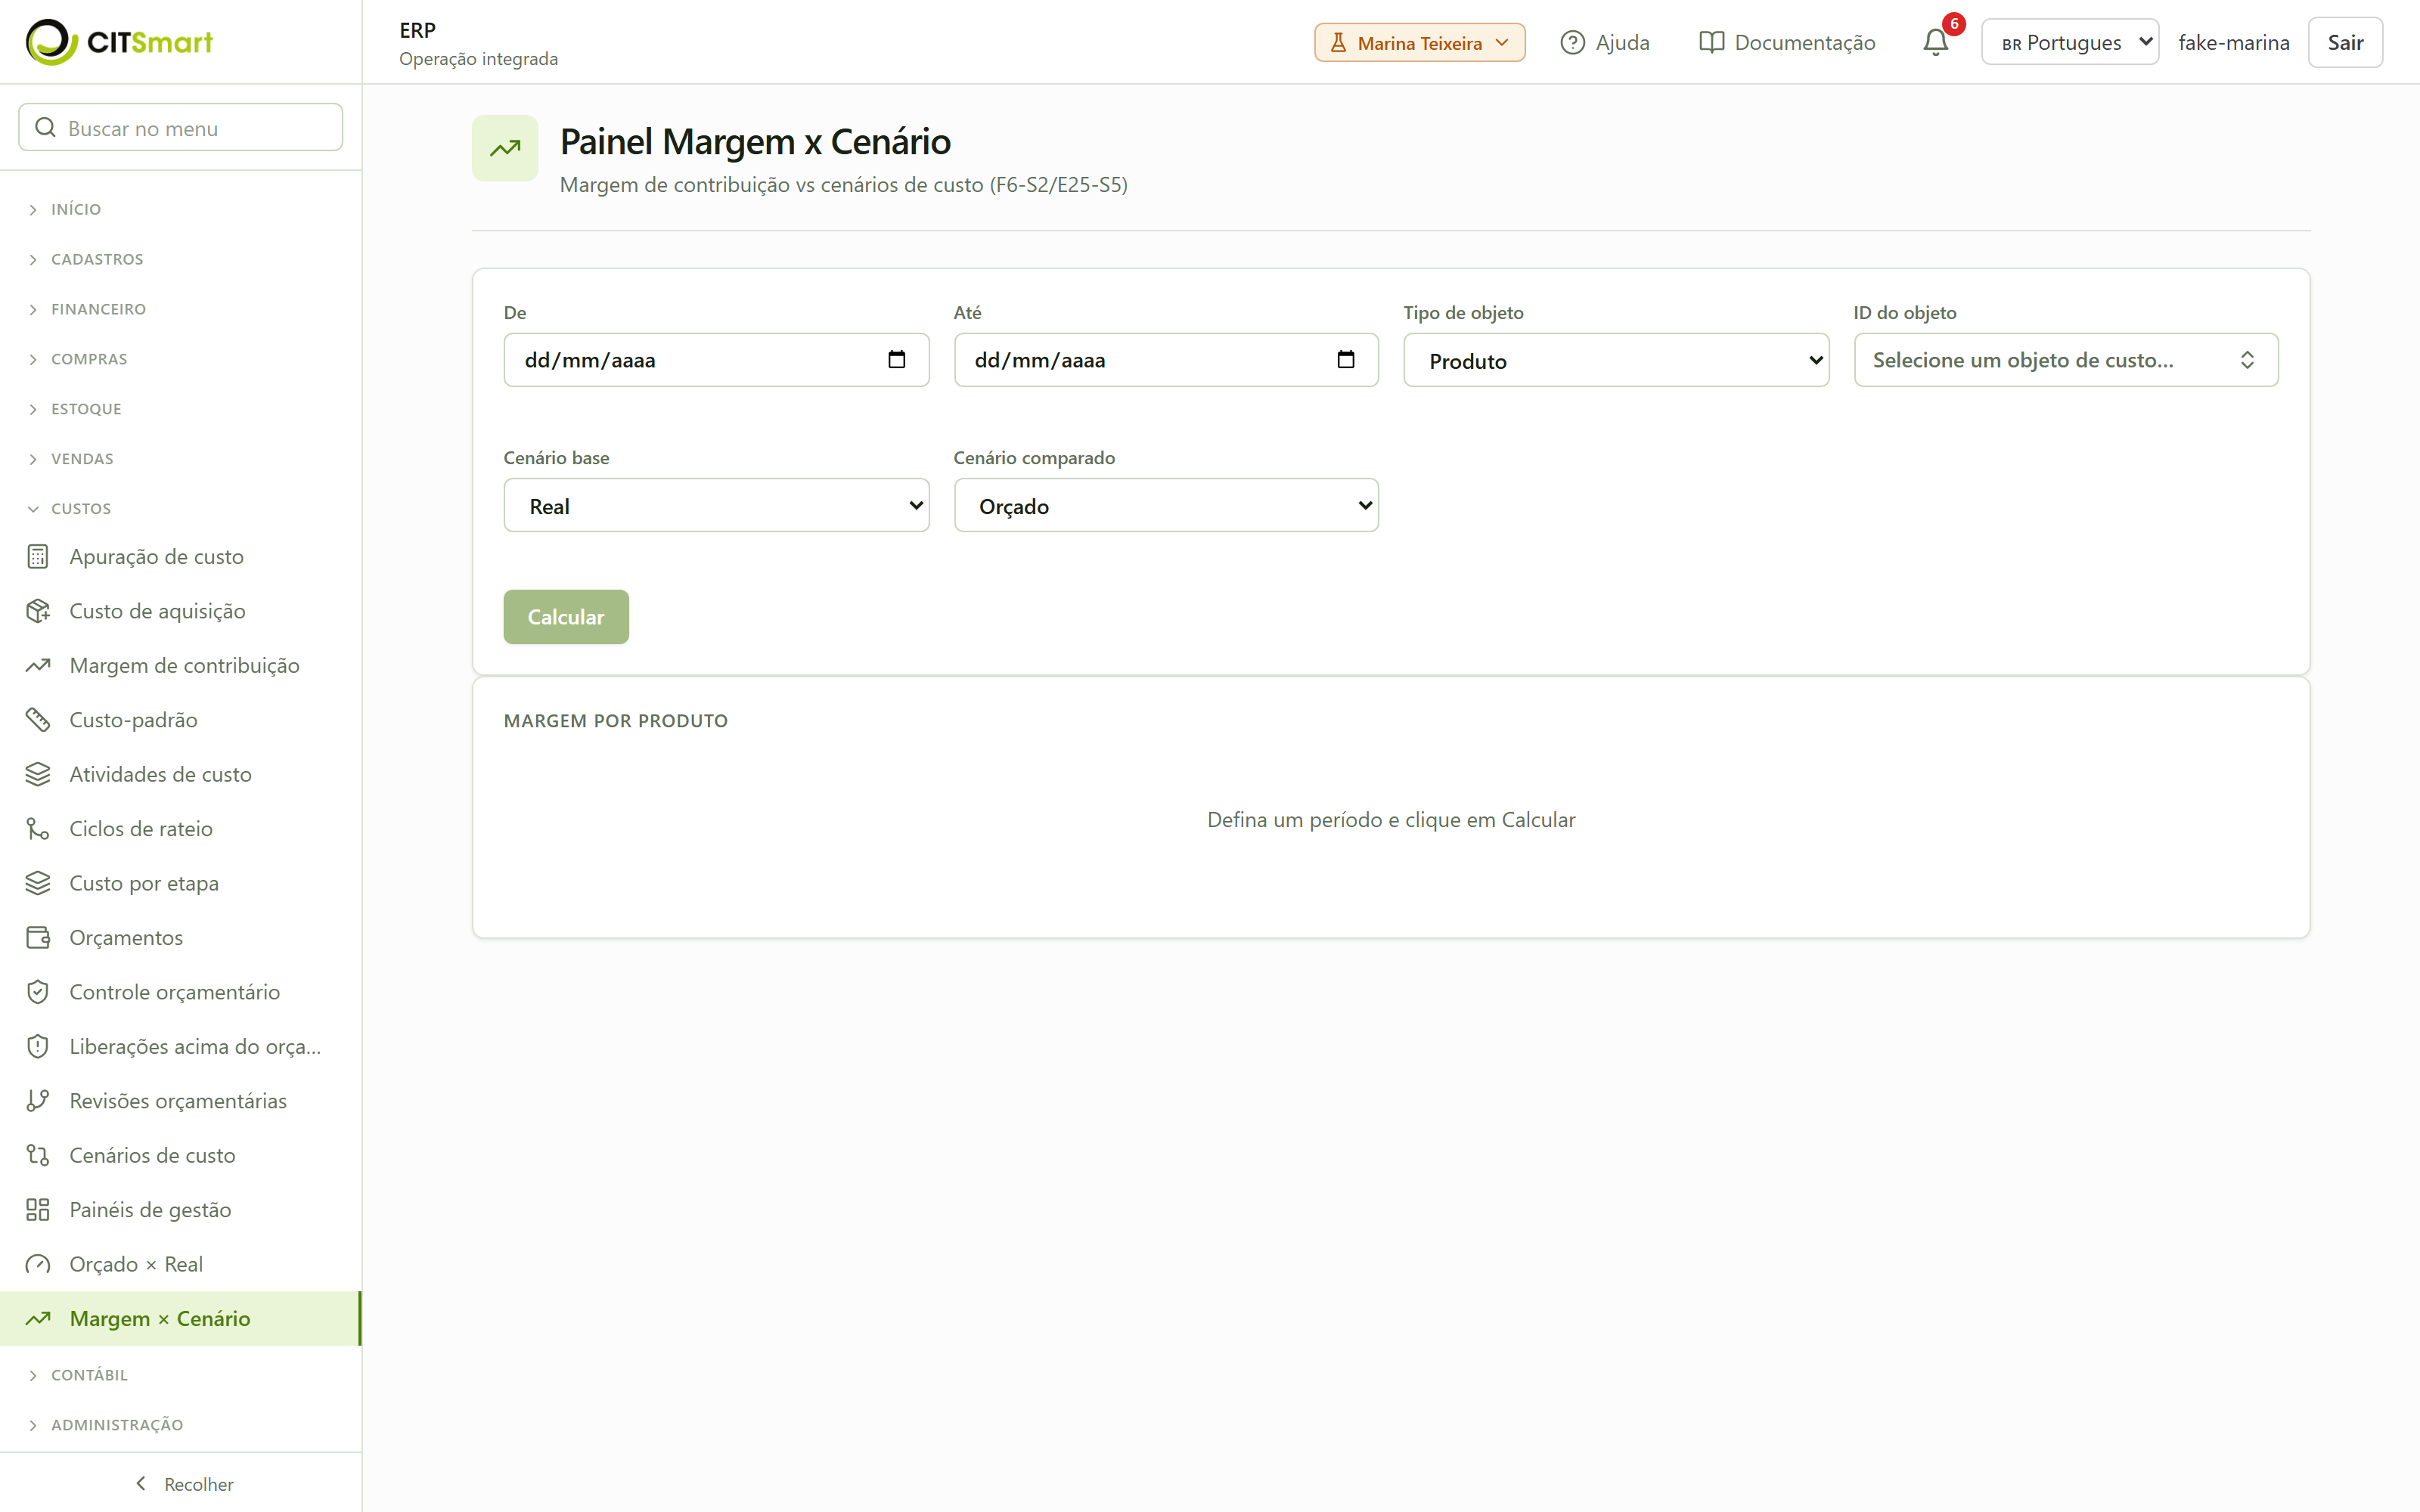
Task: Open notifications bell with 6 alerts
Action: coord(1936,42)
